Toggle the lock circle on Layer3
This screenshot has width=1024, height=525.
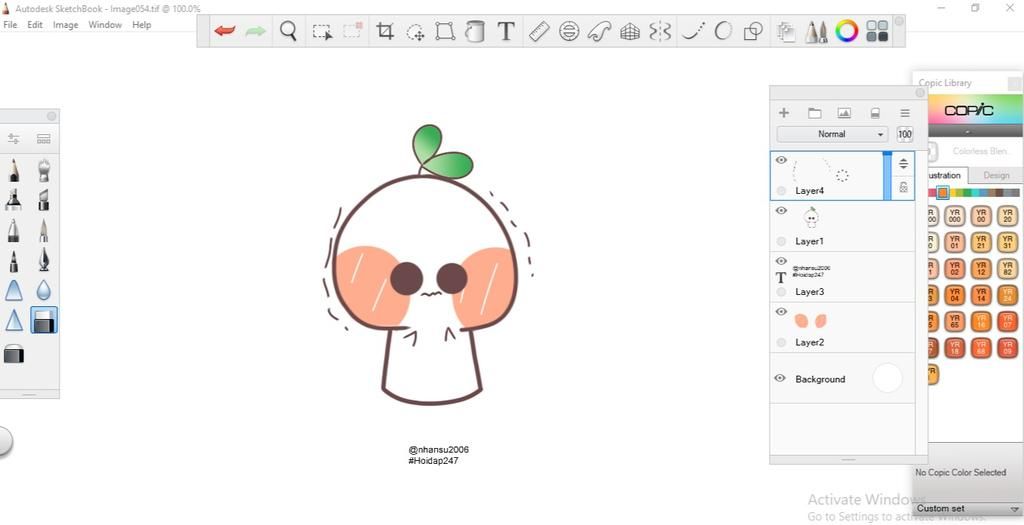pos(781,292)
